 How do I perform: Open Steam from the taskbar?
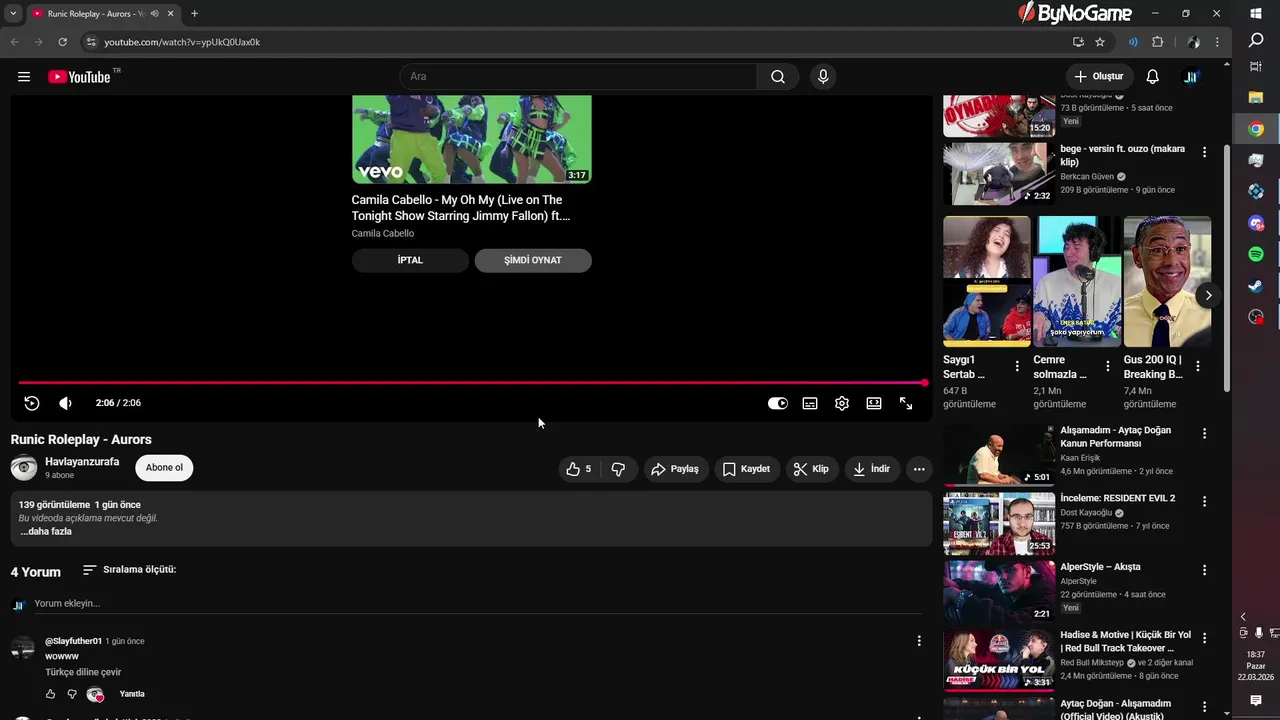(1256, 286)
